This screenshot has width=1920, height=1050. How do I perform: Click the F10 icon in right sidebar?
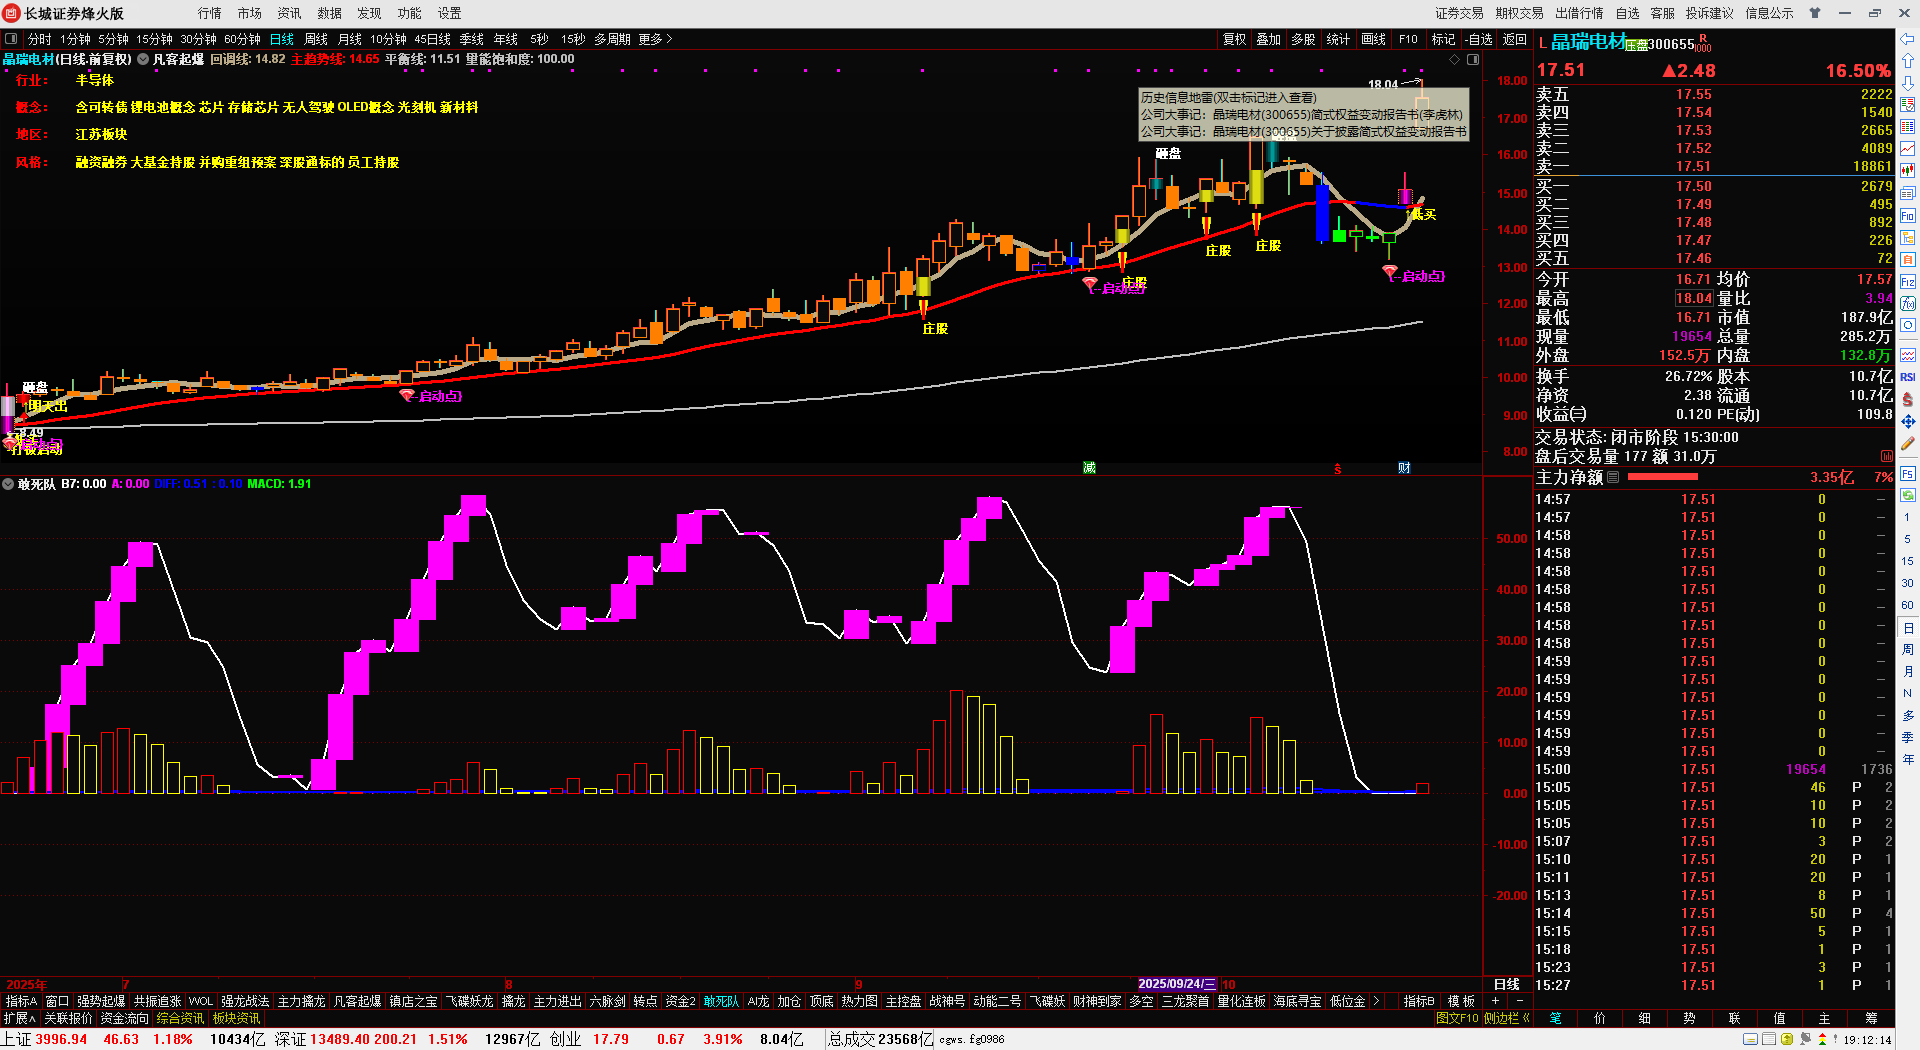1907,215
